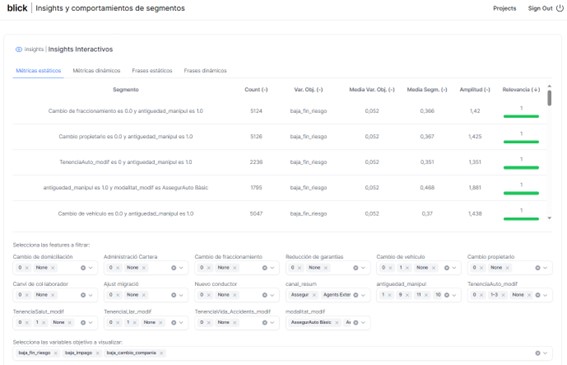Clear all values in Nuevo conductor filter
Image resolution: width=567 pixels, height=365 pixels.
click(265, 295)
